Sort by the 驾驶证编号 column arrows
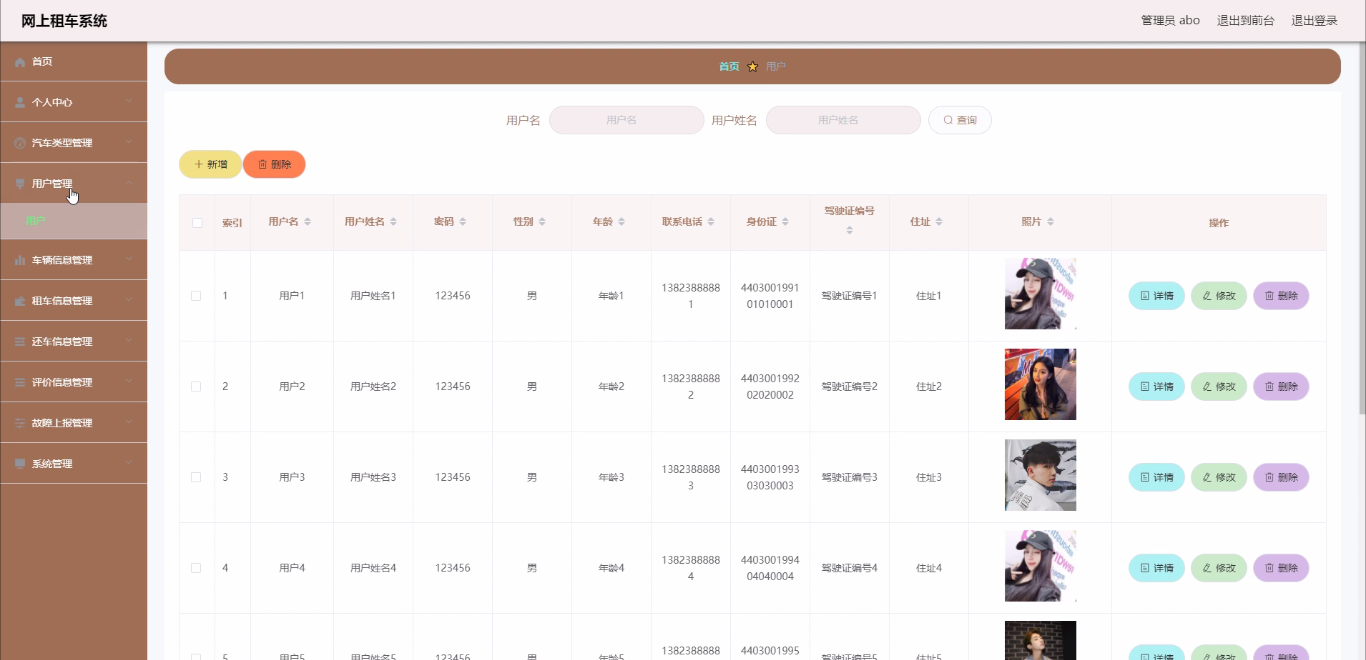 [850, 231]
